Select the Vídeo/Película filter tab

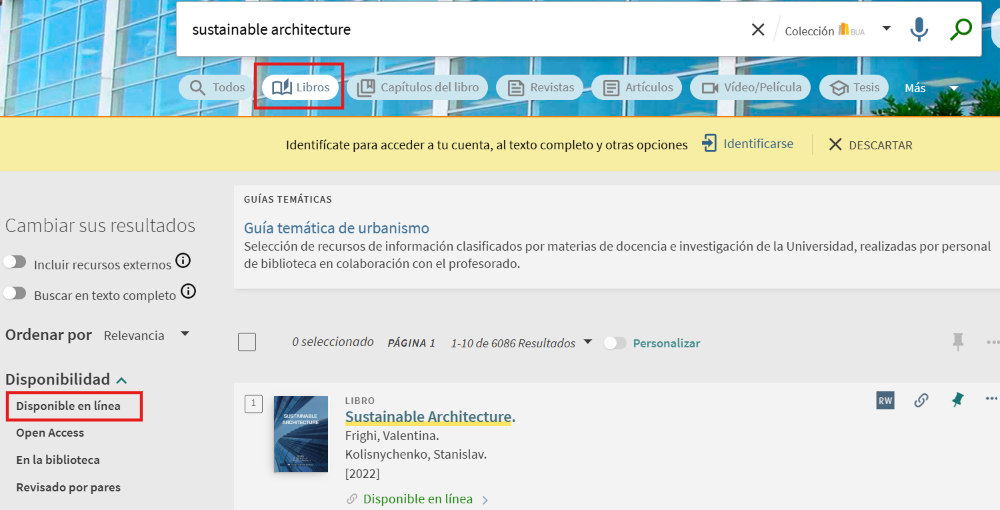pyautogui.click(x=751, y=87)
